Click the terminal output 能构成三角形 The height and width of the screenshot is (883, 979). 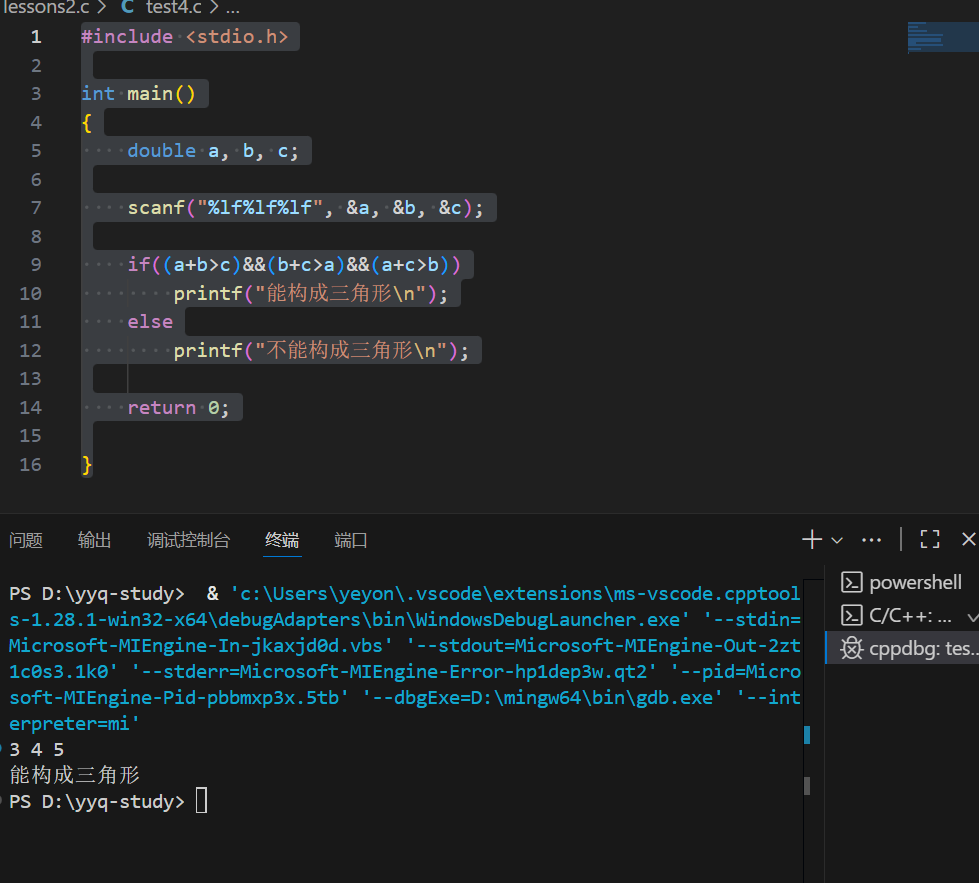(74, 776)
